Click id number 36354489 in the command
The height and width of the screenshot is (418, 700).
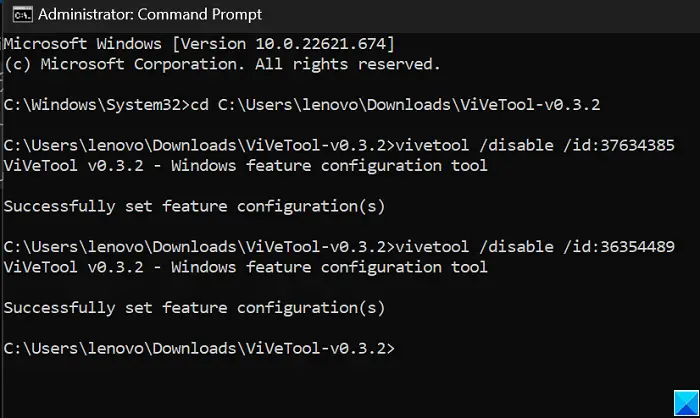pos(637,247)
